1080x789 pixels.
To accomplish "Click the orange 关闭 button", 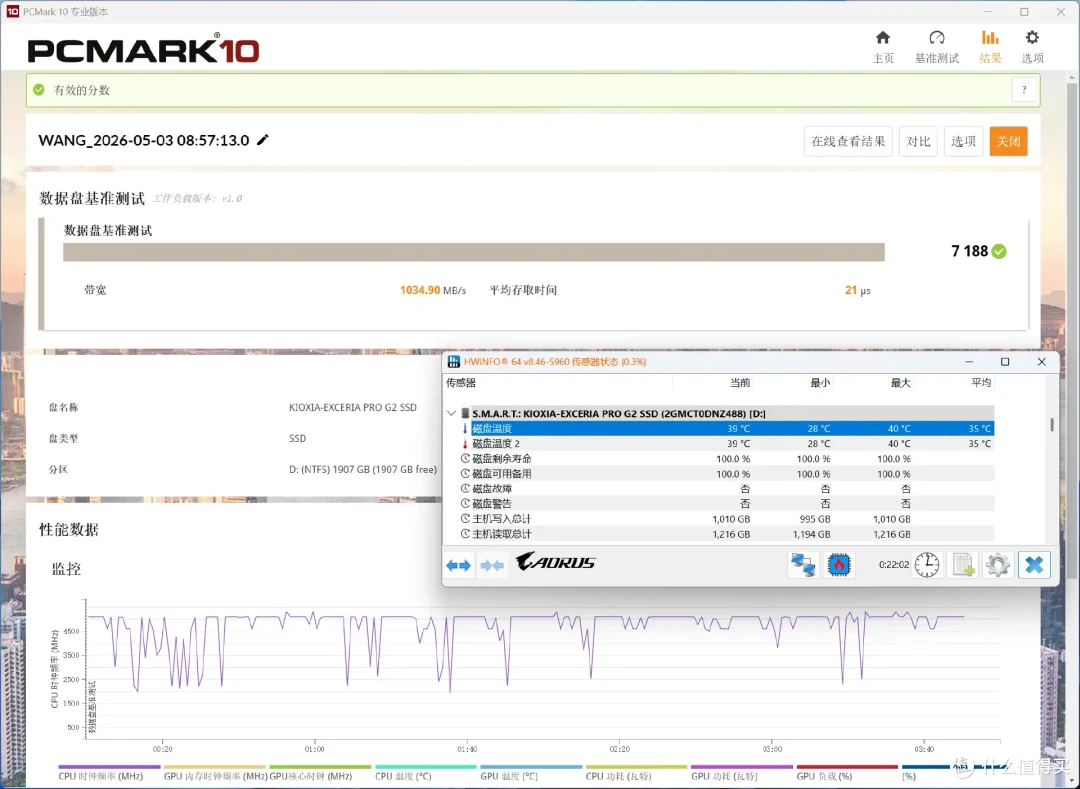I will [1008, 141].
